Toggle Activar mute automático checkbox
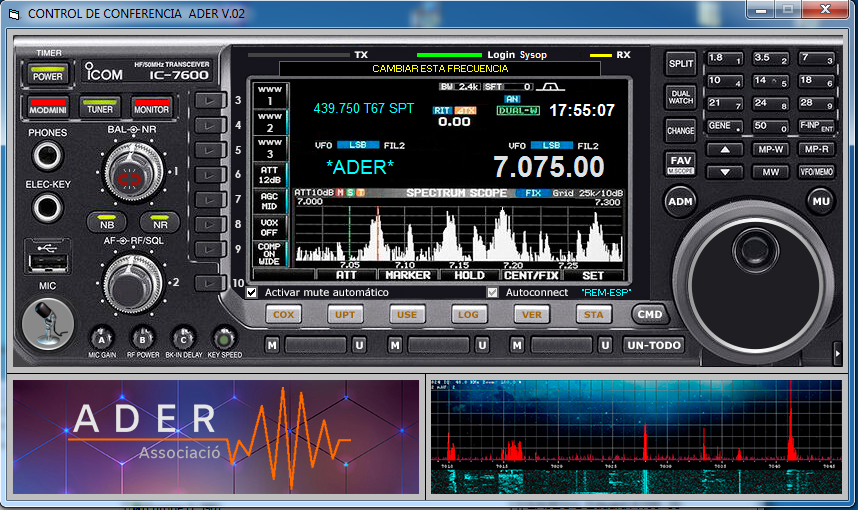The width and height of the screenshot is (858, 510). [x=252, y=293]
